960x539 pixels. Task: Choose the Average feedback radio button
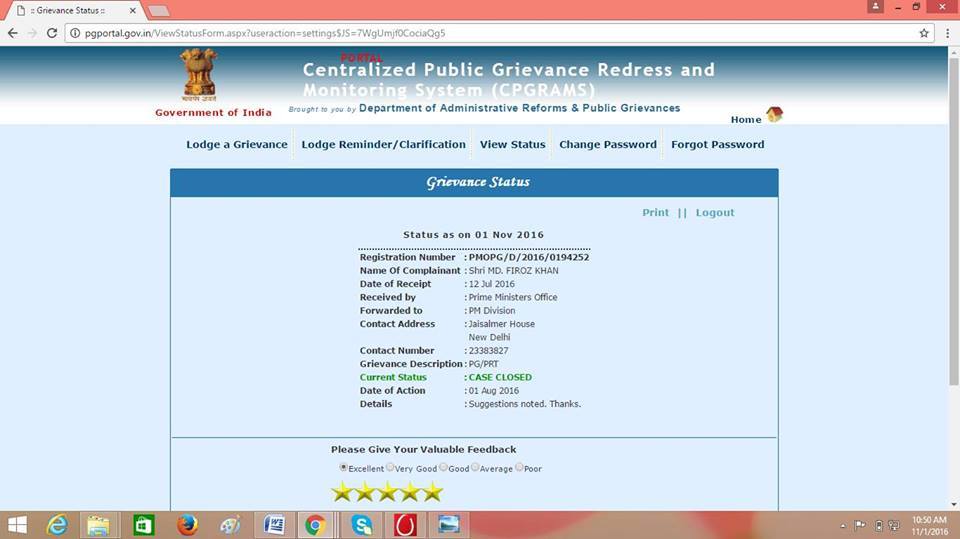(476, 467)
